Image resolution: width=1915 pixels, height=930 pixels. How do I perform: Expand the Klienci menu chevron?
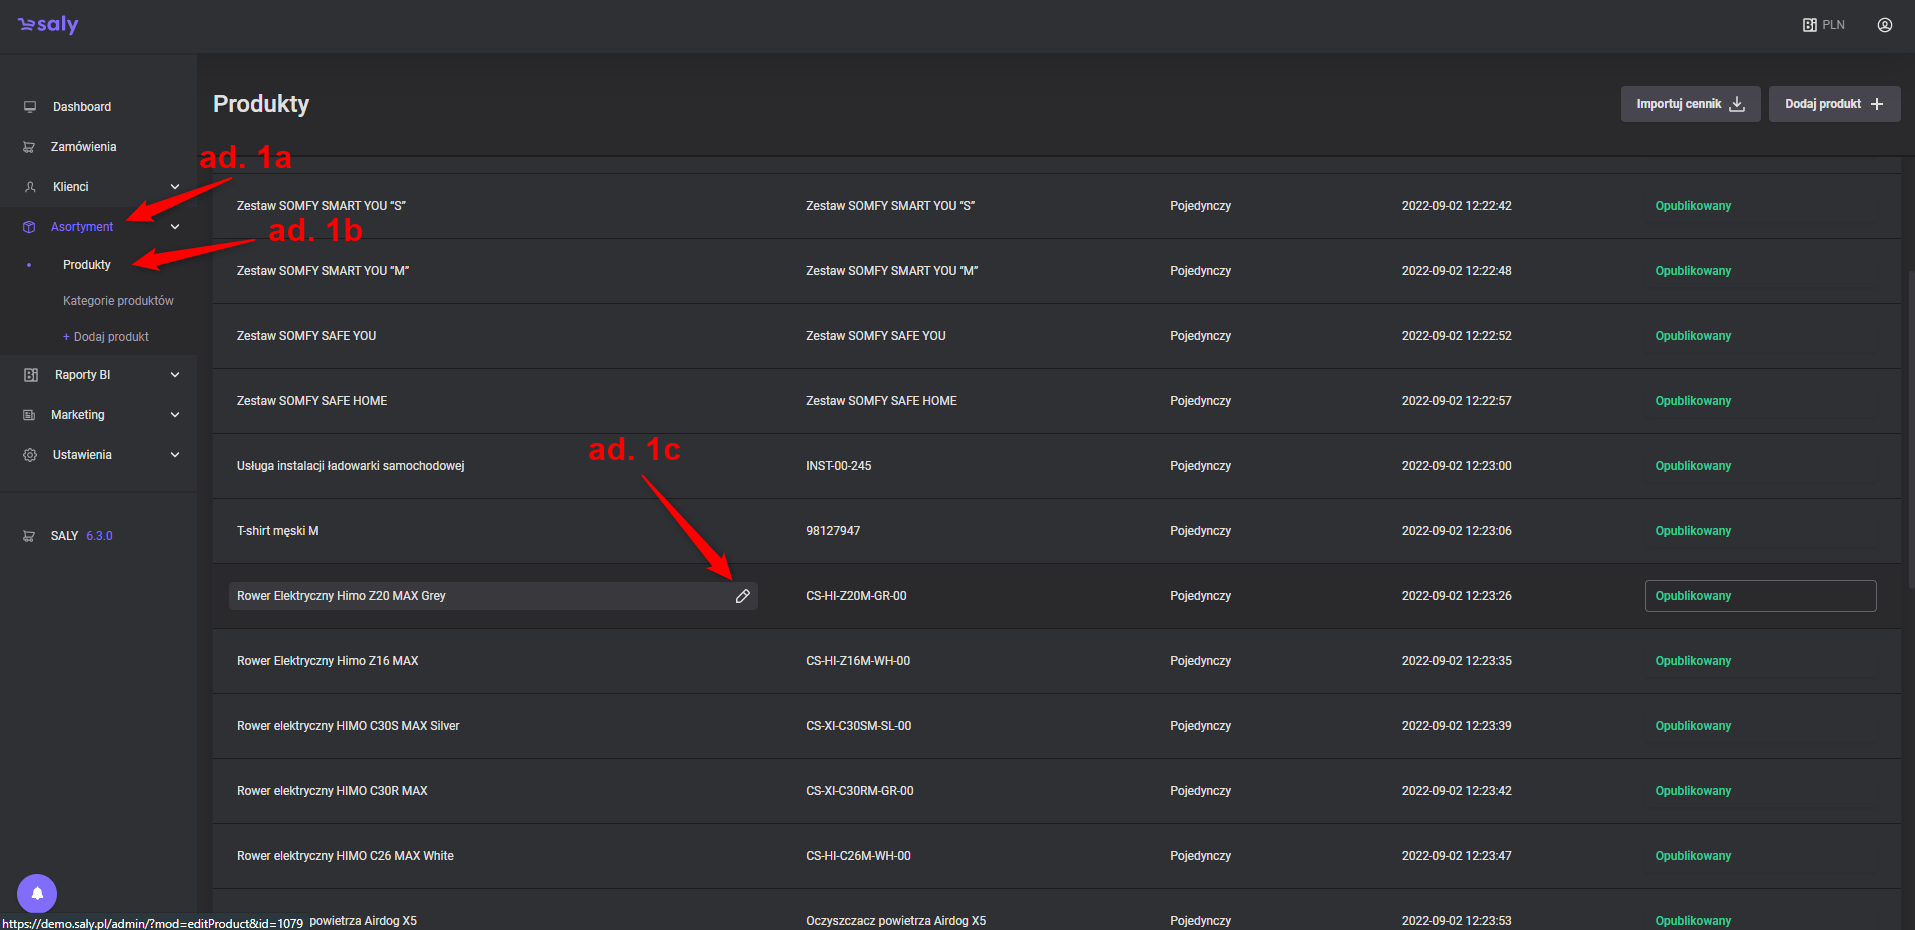click(x=175, y=187)
